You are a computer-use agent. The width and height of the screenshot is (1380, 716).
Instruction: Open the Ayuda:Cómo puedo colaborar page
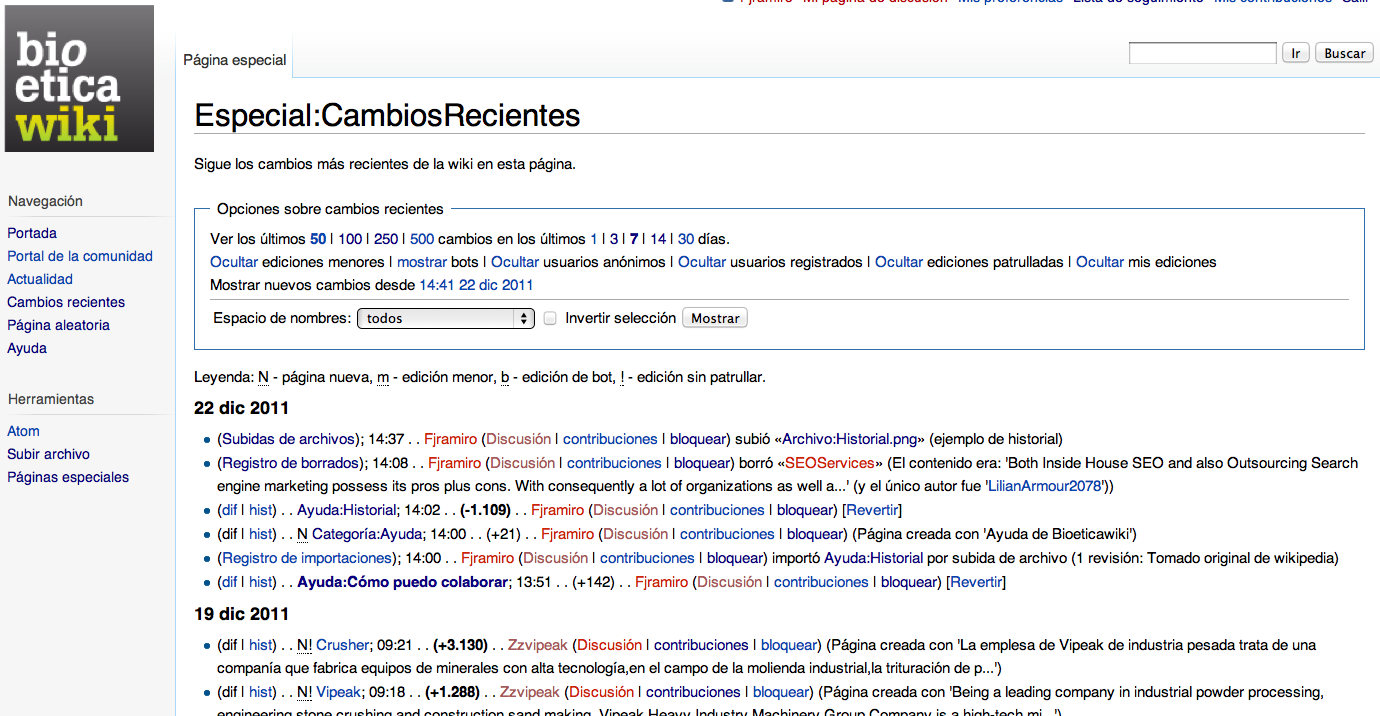402,582
